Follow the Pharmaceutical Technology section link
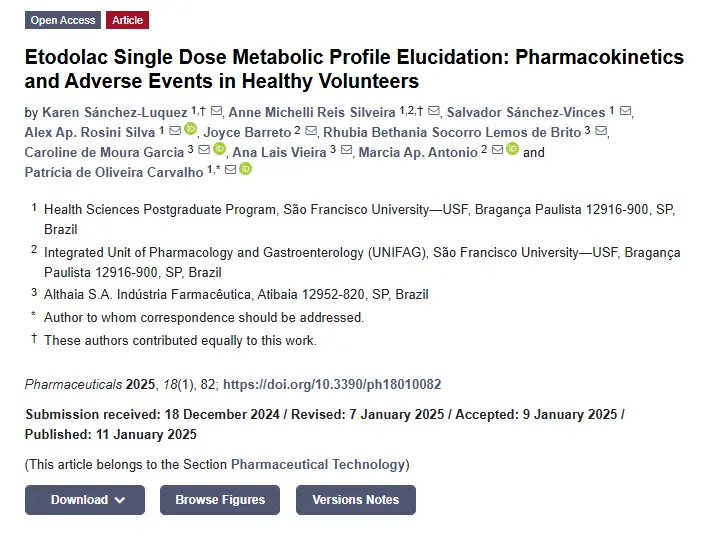 pos(318,464)
